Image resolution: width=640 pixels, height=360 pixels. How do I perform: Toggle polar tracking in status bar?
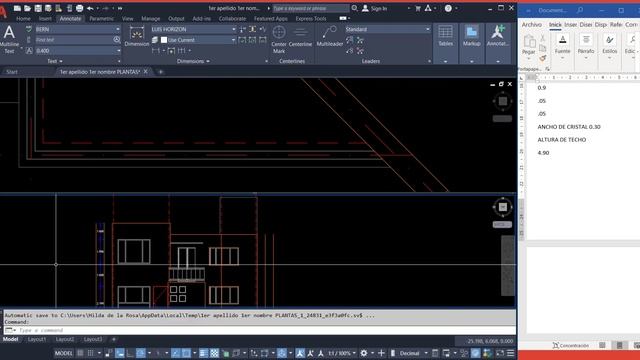click(x=141, y=353)
